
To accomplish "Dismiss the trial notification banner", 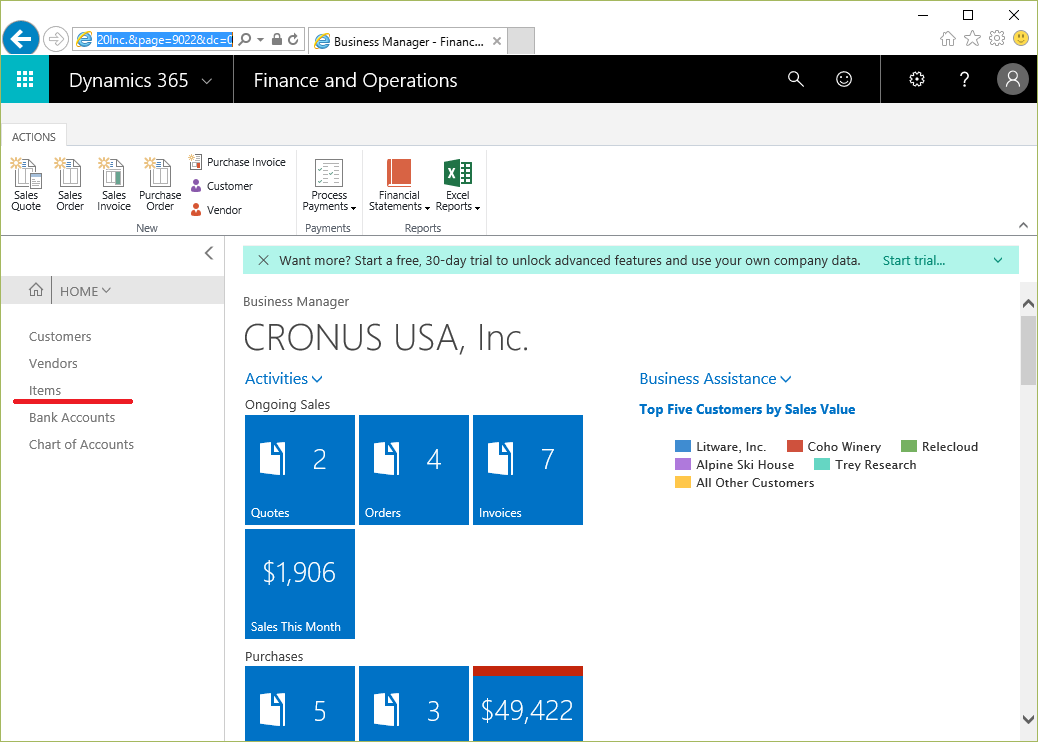I will point(263,261).
